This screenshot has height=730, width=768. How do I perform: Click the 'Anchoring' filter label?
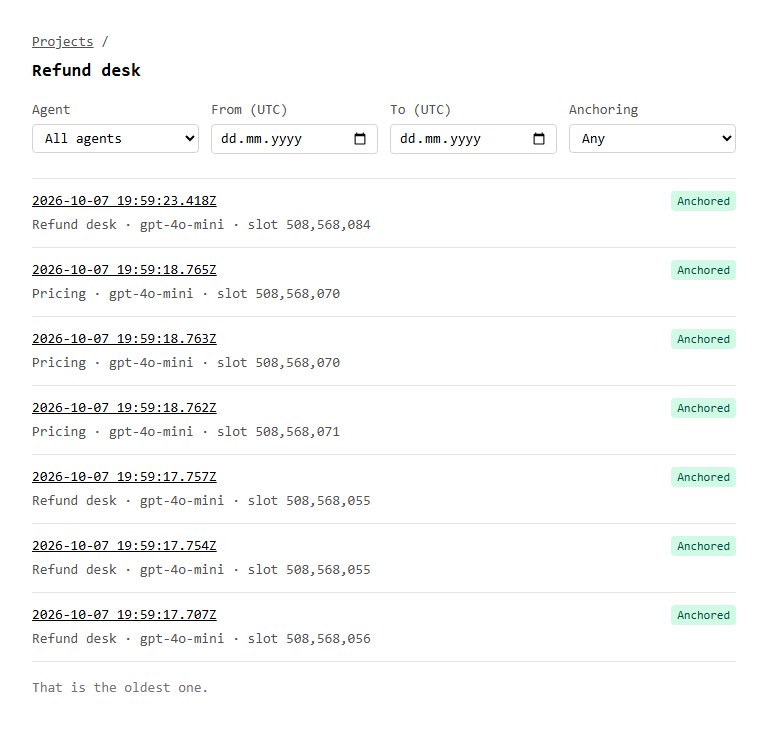coord(603,110)
